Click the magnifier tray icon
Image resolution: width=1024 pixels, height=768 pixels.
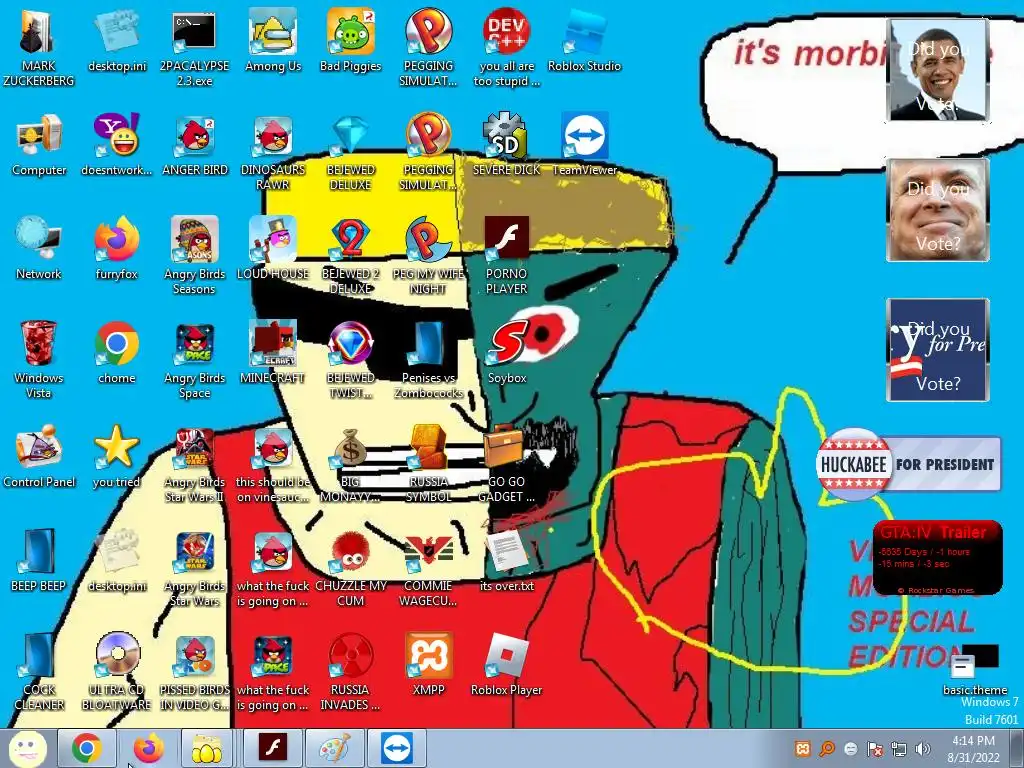tap(827, 749)
